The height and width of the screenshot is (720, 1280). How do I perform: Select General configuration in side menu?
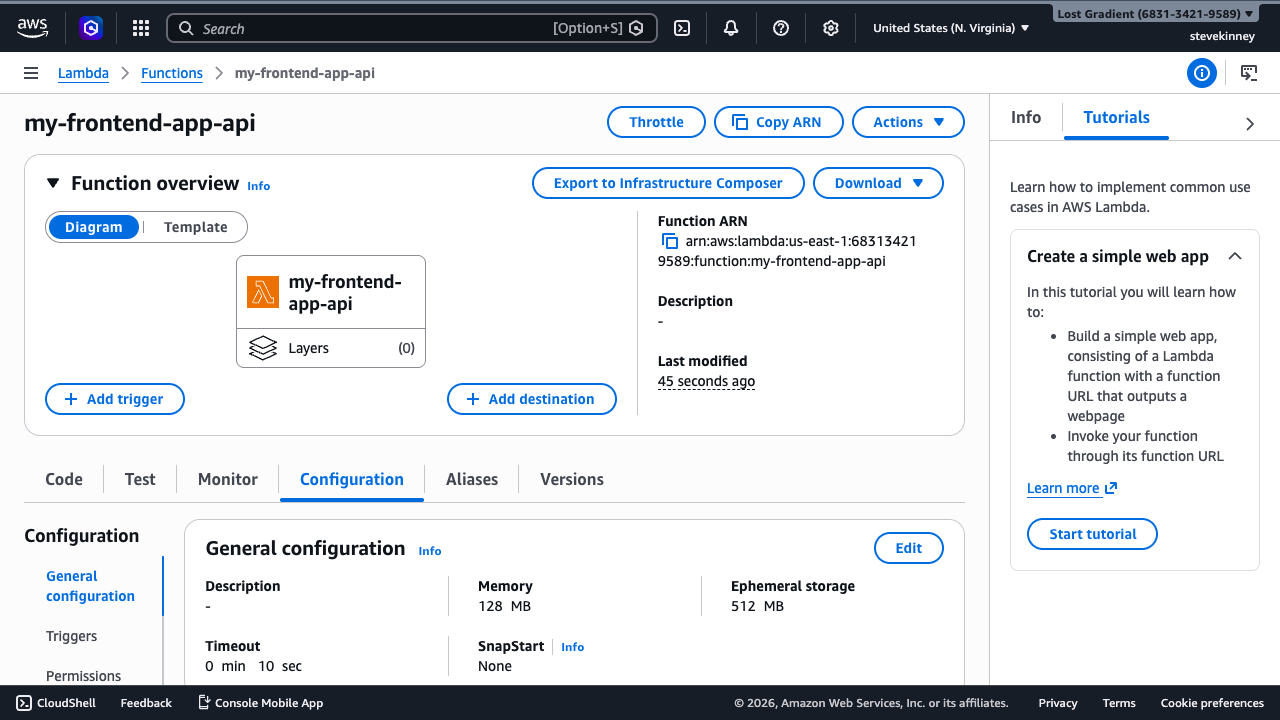coord(90,586)
